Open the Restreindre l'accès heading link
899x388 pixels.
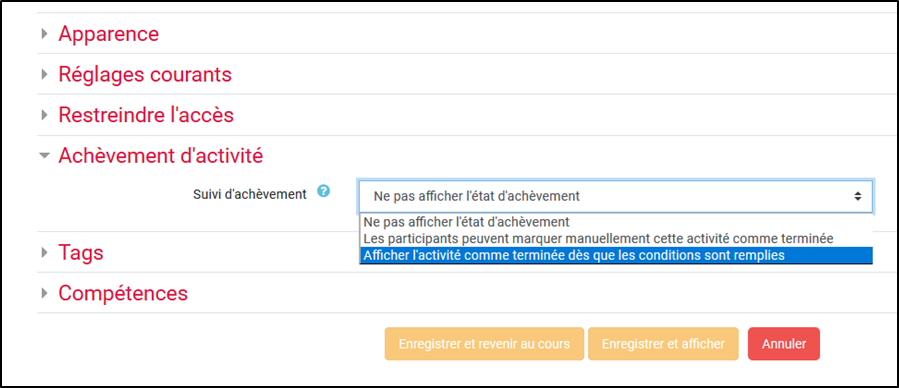click(146, 115)
